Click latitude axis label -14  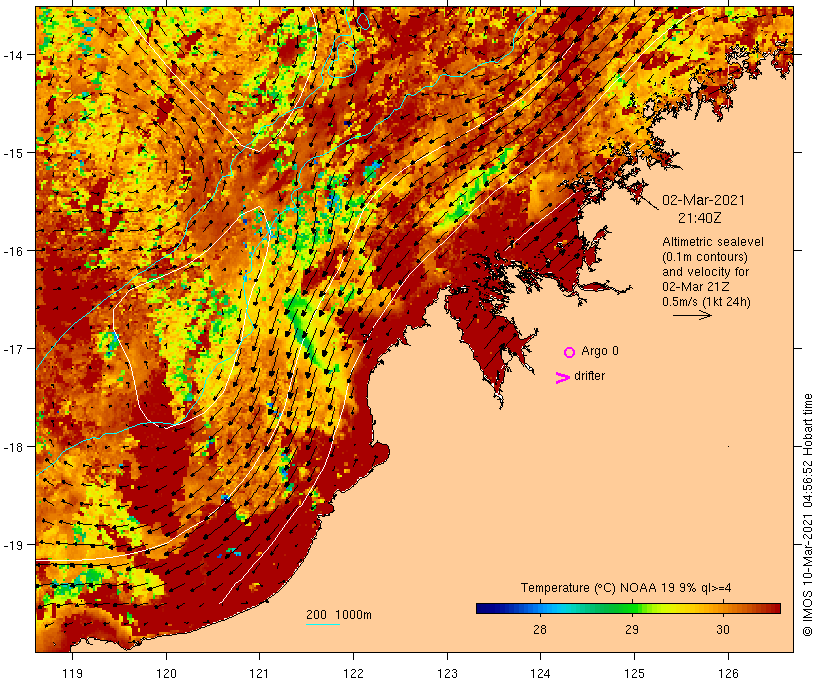tap(12, 54)
